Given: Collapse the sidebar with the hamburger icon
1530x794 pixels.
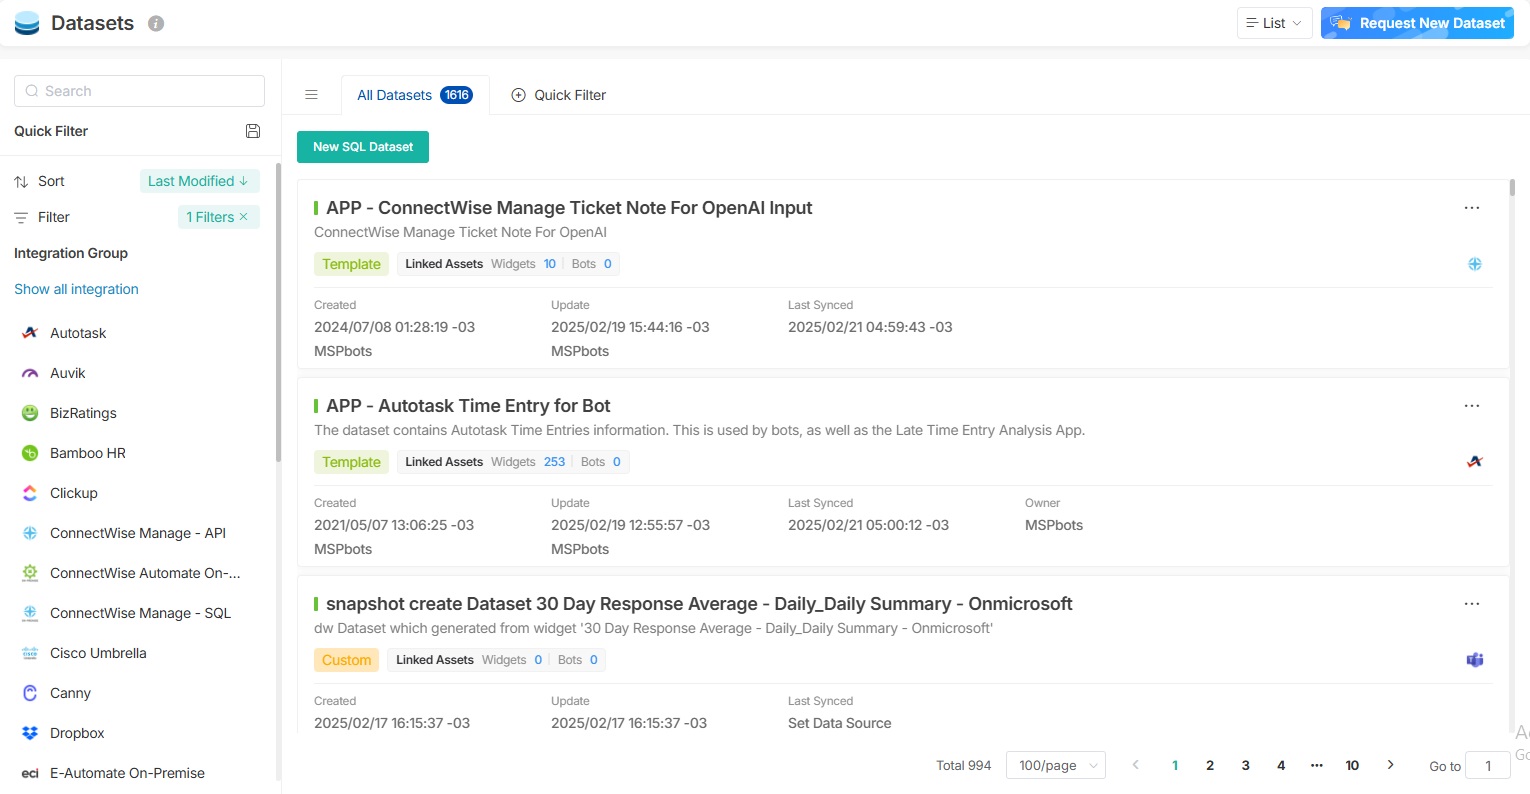Looking at the screenshot, I should point(311,95).
